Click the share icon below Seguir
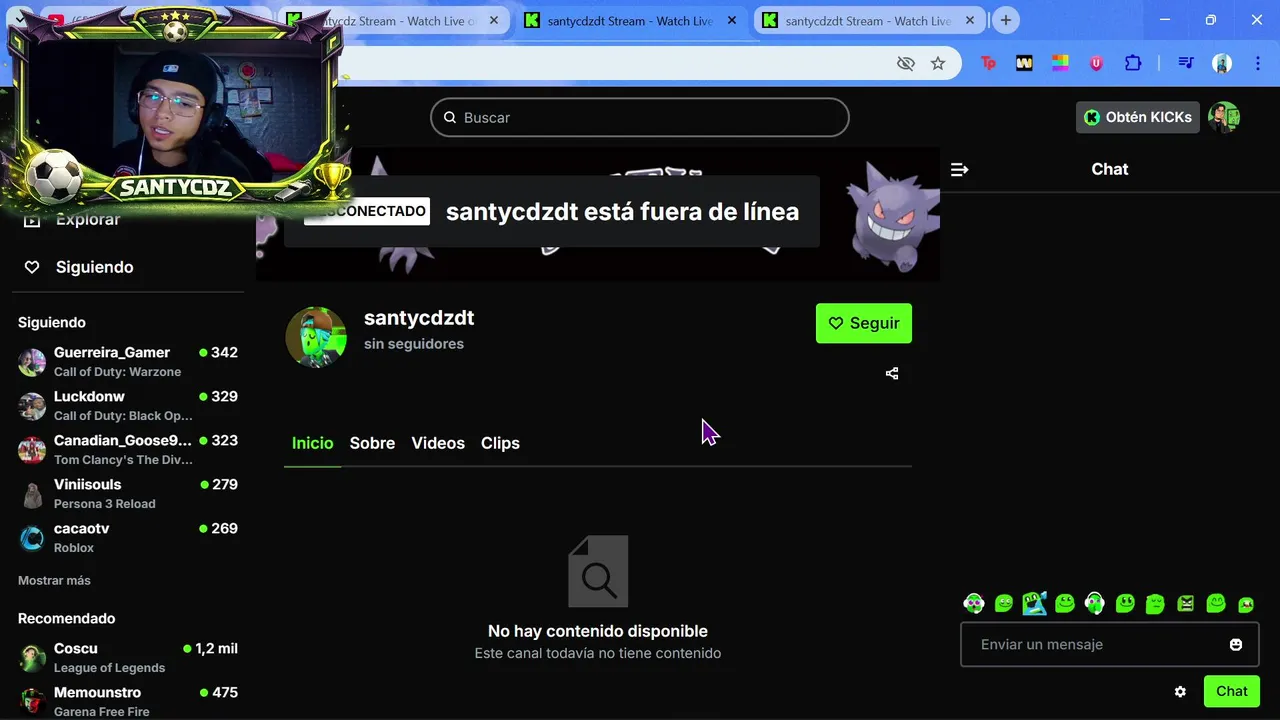The image size is (1280, 720). (x=892, y=373)
